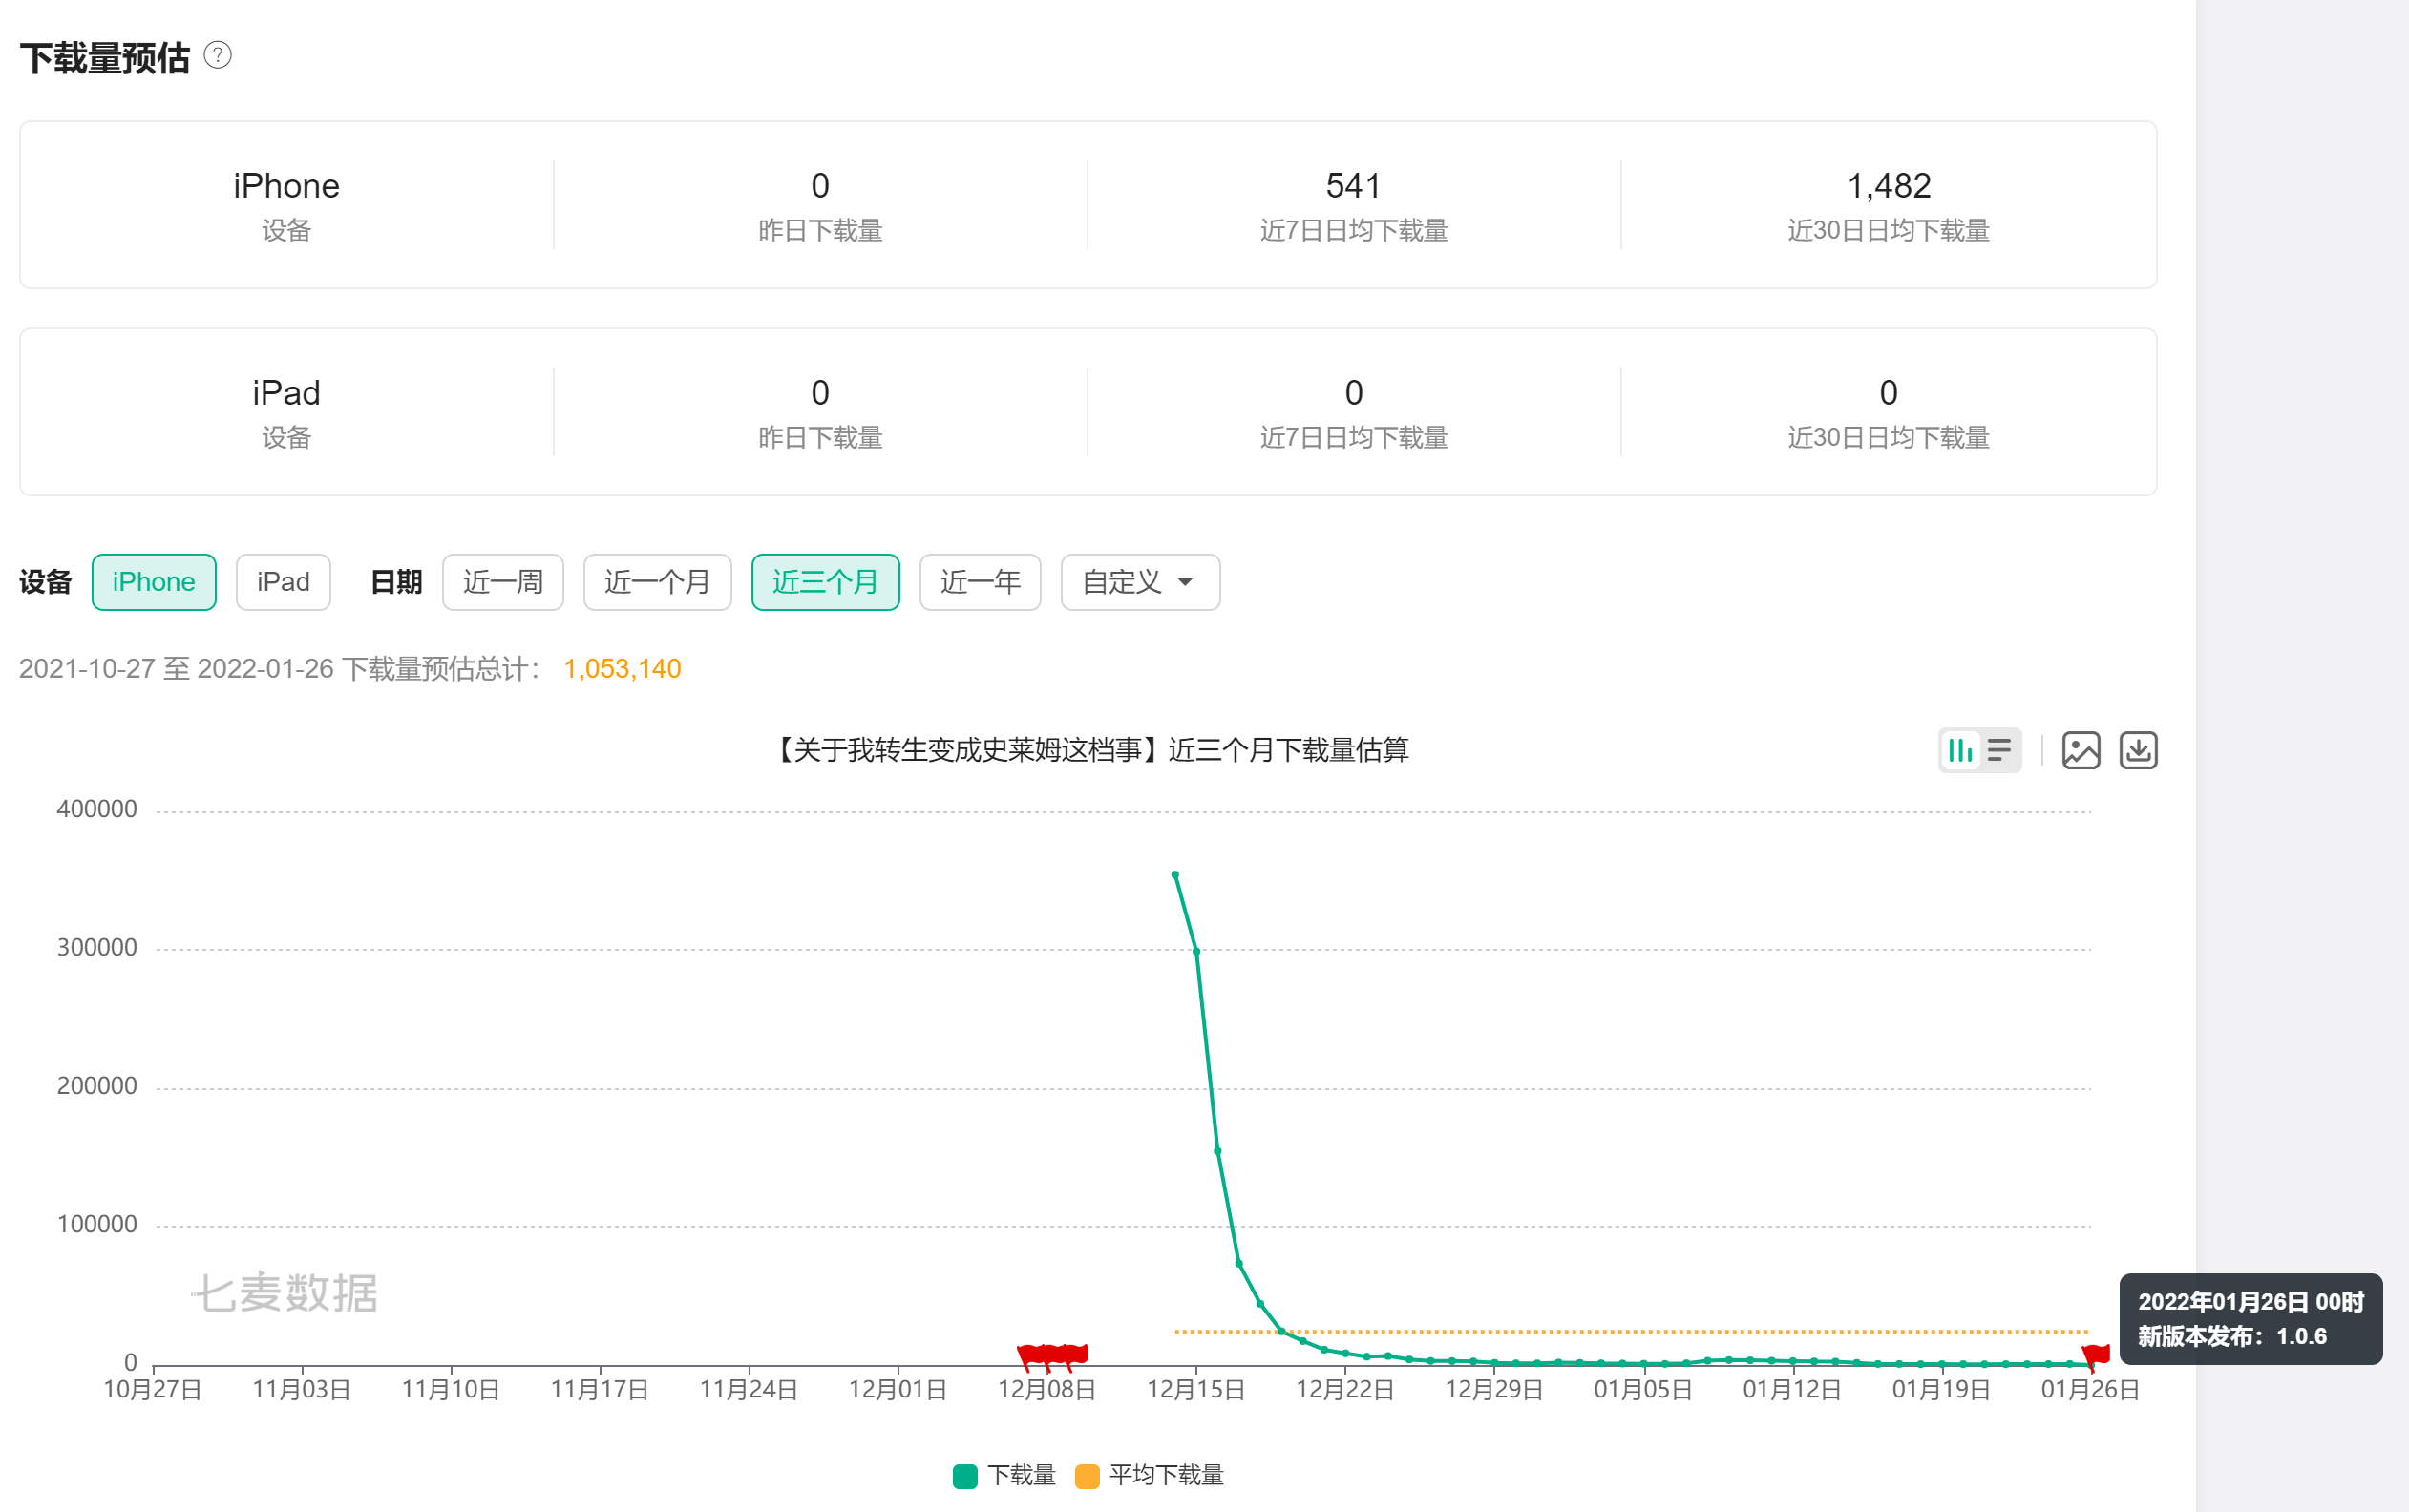
Task: Click the red version flags near 12月08日
Action: pos(1052,1356)
